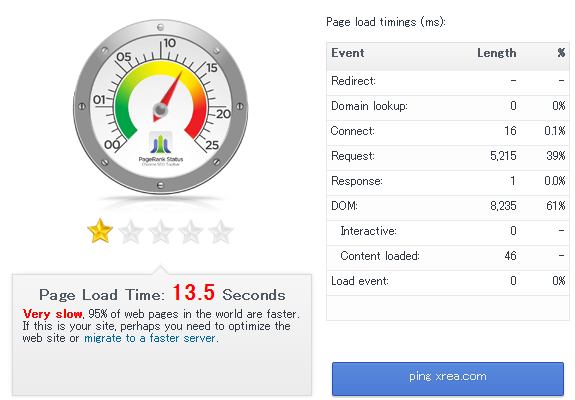This screenshot has width=575, height=400.
Task: Click the % column header
Action: 561,53
